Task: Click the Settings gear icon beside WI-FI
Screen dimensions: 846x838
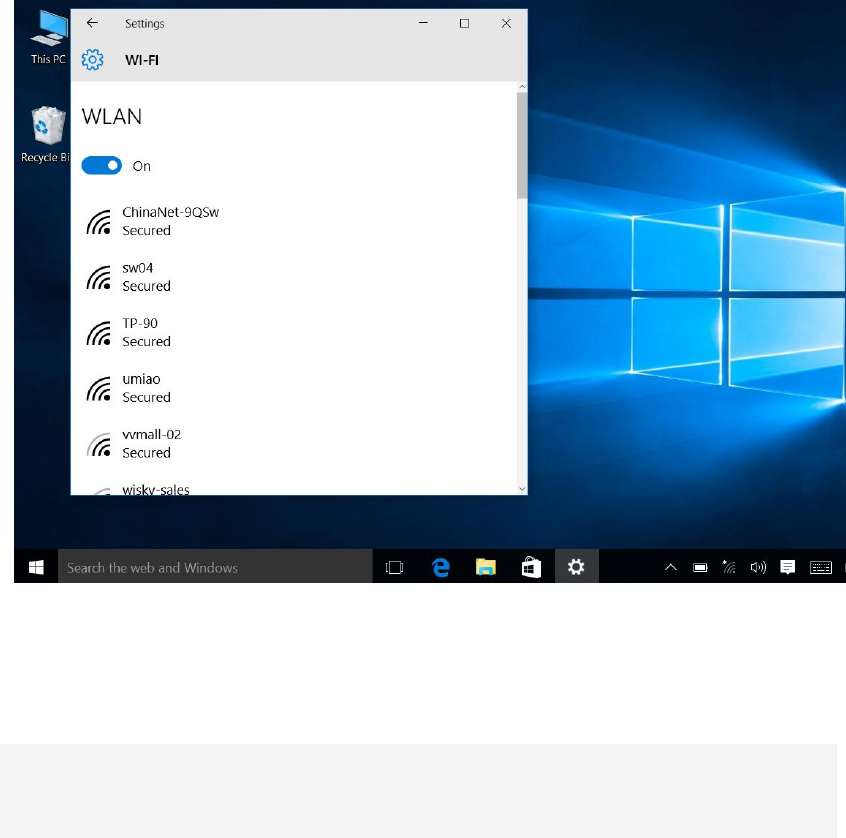Action: click(92, 60)
